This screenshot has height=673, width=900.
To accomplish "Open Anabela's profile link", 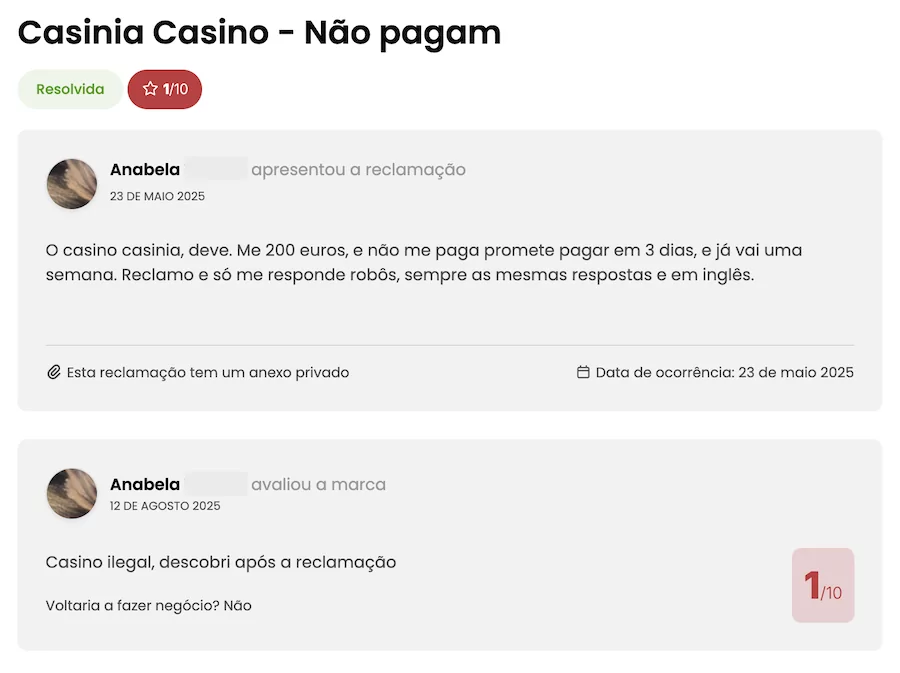I will click(x=145, y=169).
